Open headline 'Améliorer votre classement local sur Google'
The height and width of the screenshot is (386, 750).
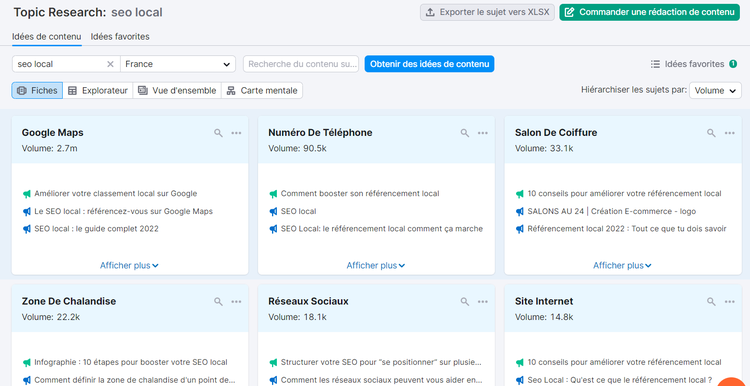116,194
